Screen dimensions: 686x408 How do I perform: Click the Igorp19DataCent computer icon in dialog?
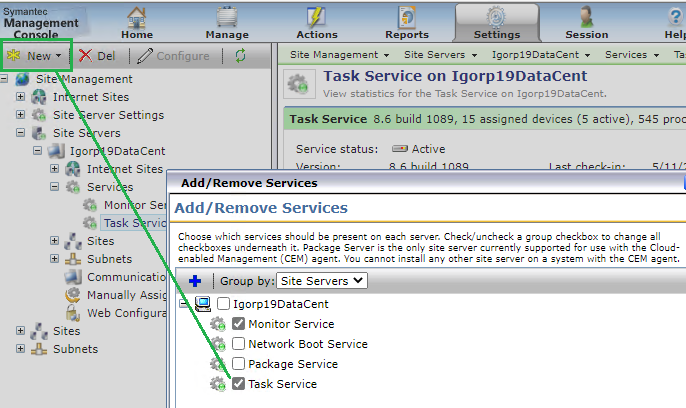pos(203,304)
